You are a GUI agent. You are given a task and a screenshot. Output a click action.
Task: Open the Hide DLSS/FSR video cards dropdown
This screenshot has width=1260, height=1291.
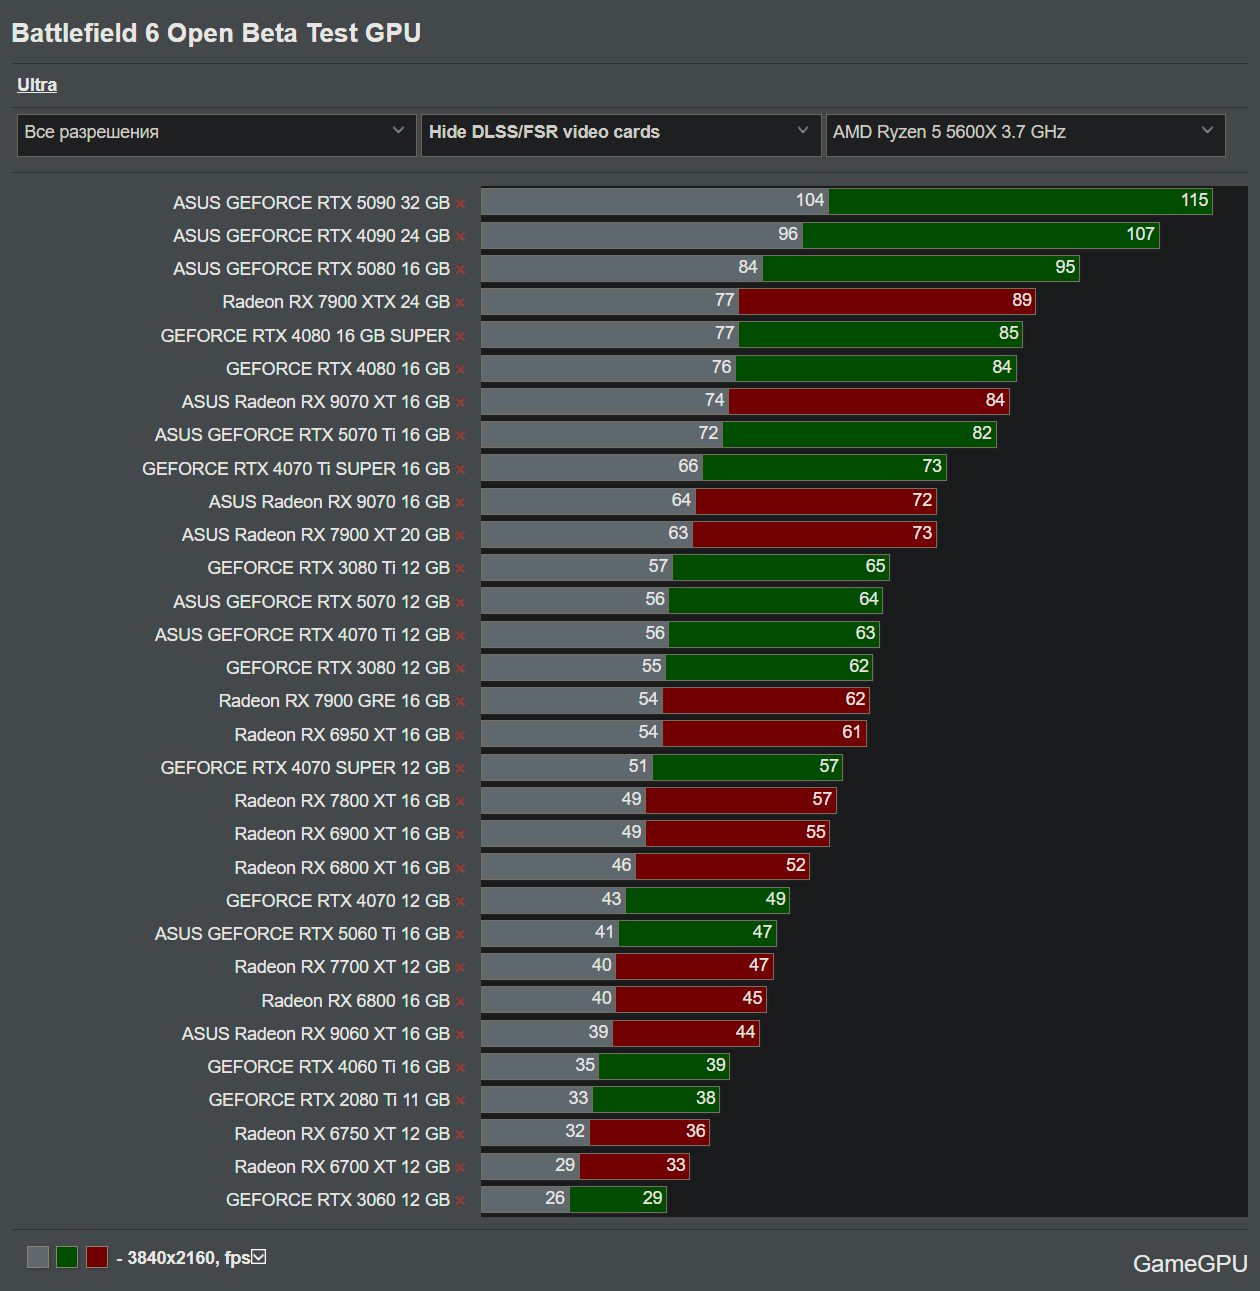(x=621, y=135)
